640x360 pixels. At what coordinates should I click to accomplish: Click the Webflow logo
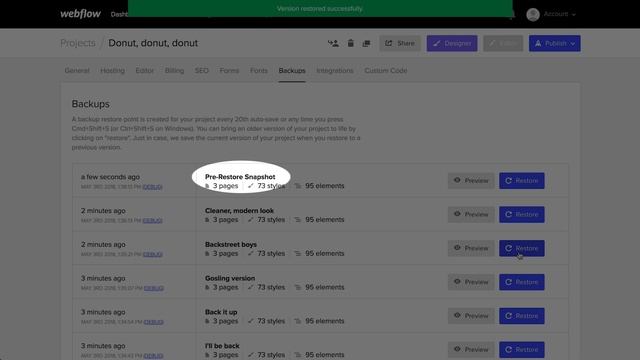(80, 14)
